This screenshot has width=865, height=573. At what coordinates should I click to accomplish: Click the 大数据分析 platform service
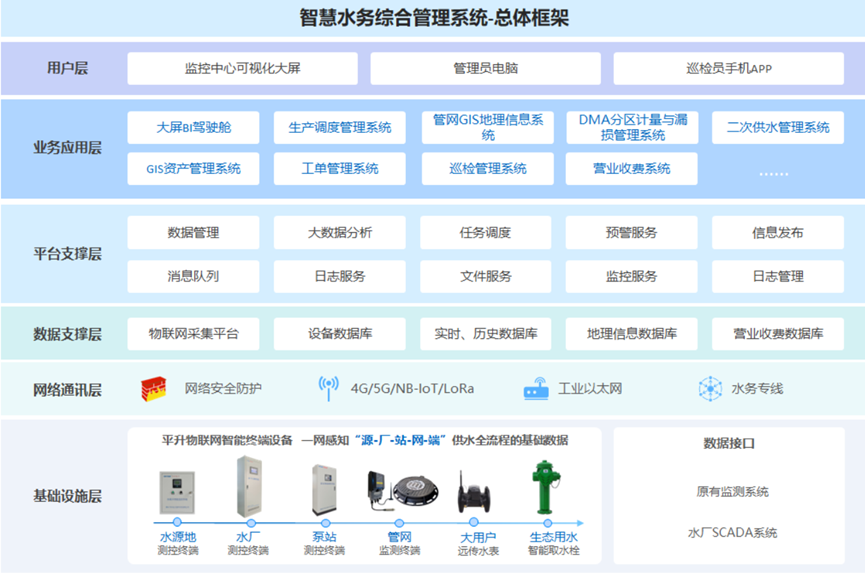[340, 233]
